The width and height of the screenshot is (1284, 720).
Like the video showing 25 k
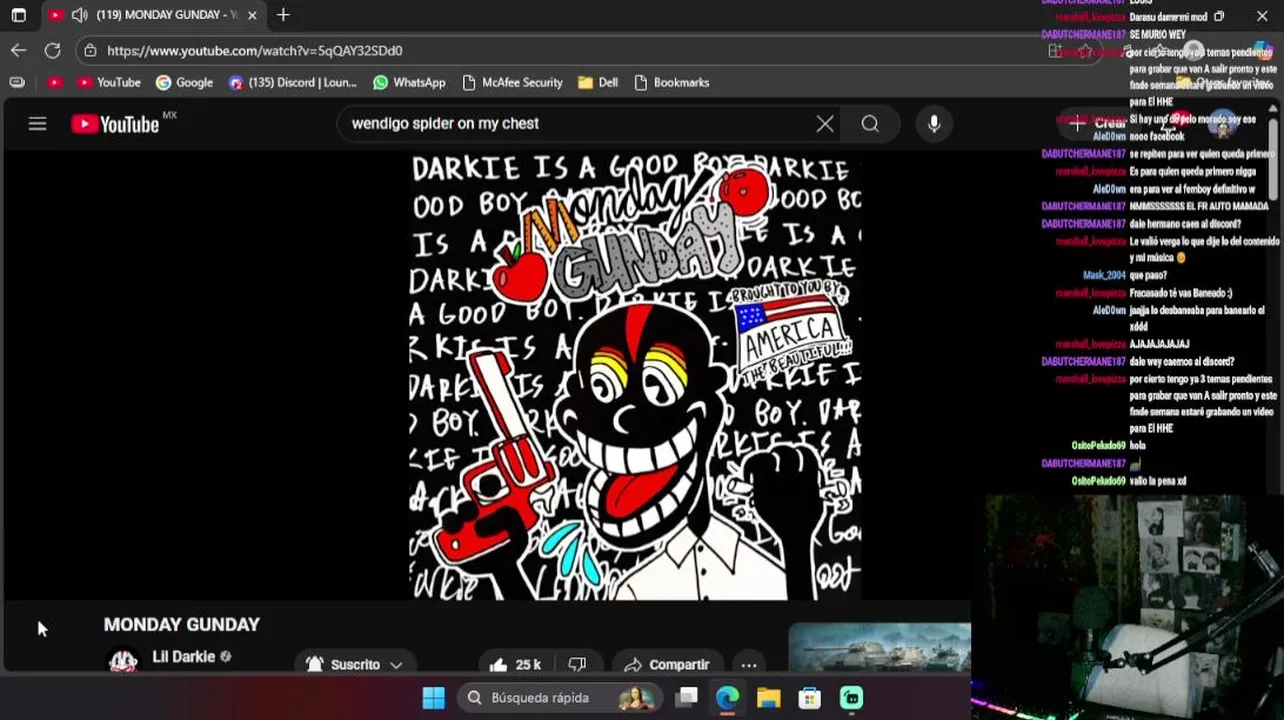(x=515, y=664)
